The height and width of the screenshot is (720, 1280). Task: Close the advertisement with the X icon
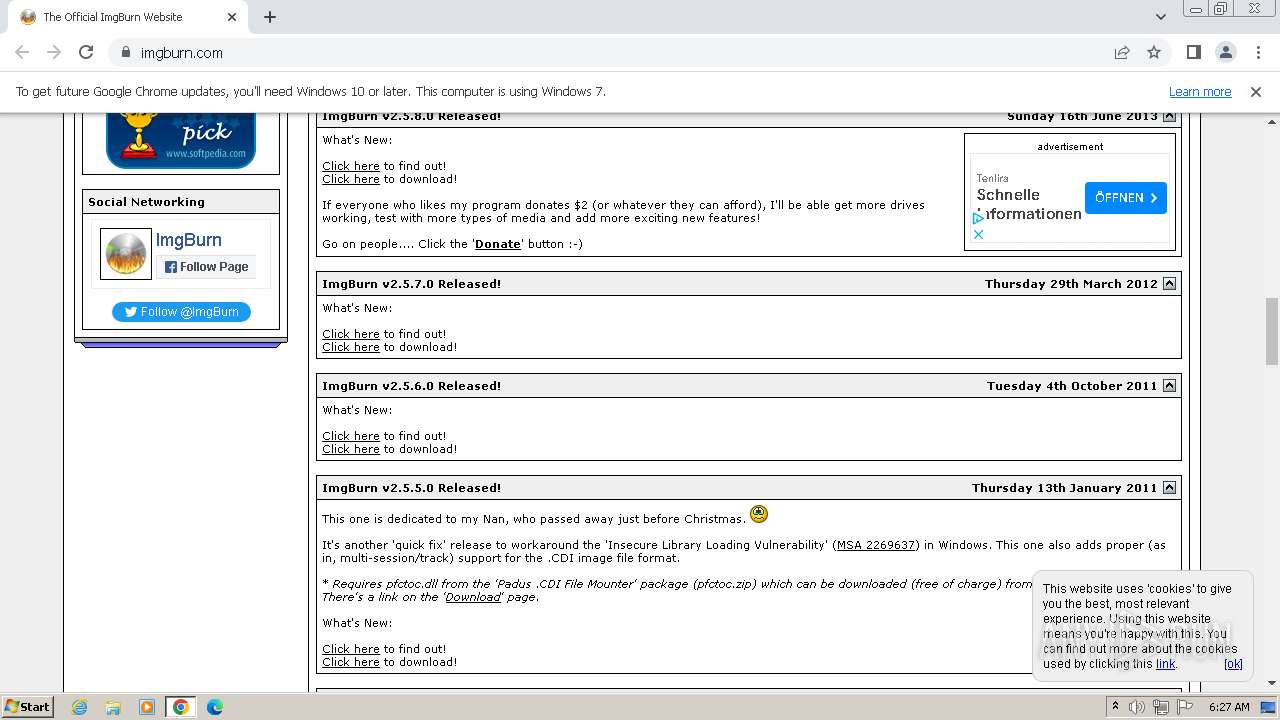pos(978,235)
